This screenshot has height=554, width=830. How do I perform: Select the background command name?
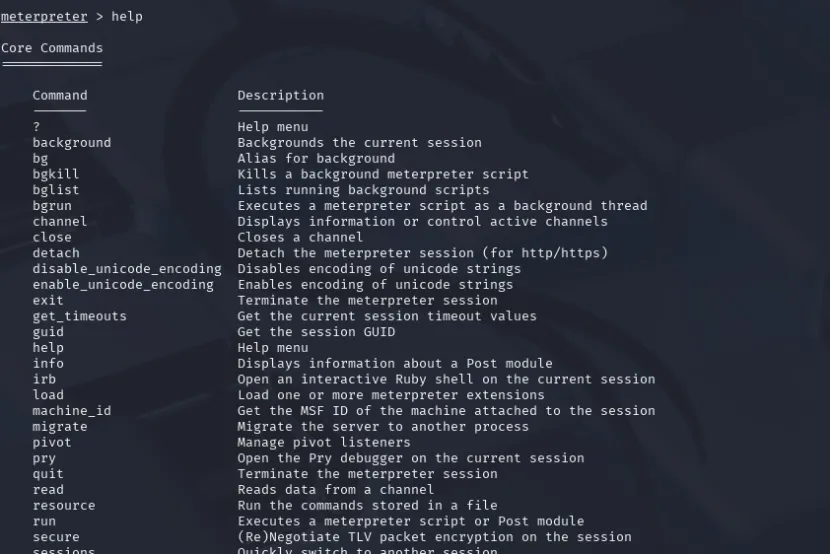pyautogui.click(x=72, y=143)
